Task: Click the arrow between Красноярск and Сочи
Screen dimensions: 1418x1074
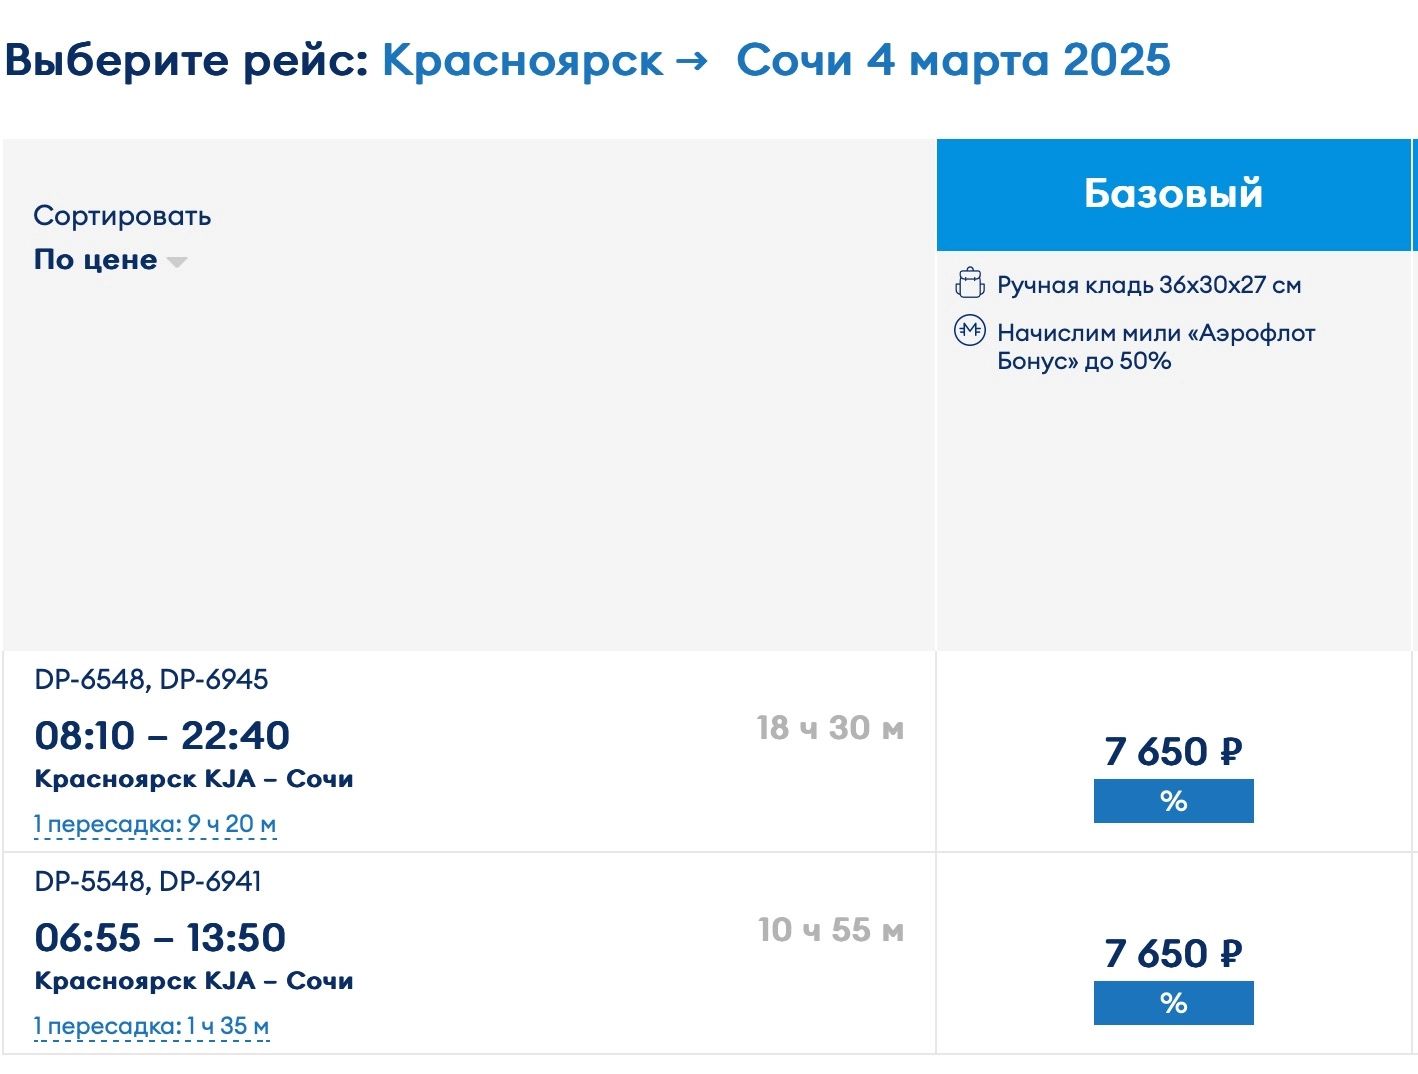Action: [x=691, y=62]
